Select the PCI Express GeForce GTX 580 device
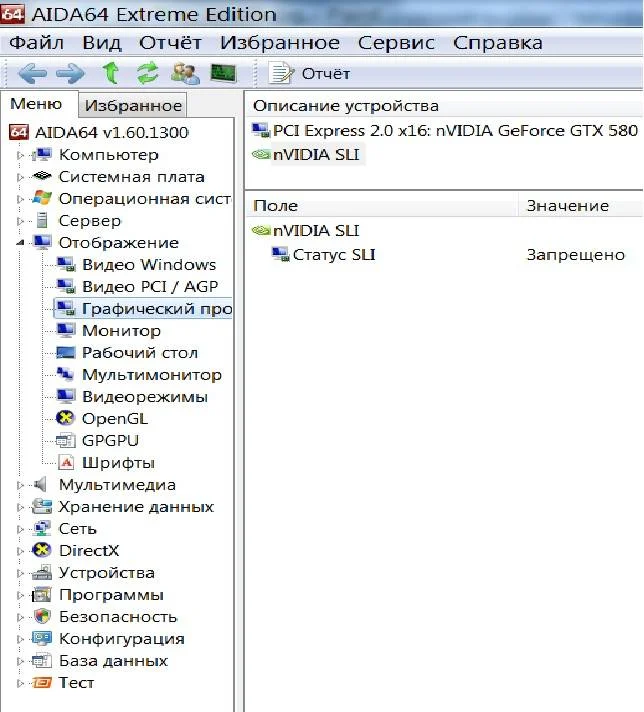 click(445, 131)
